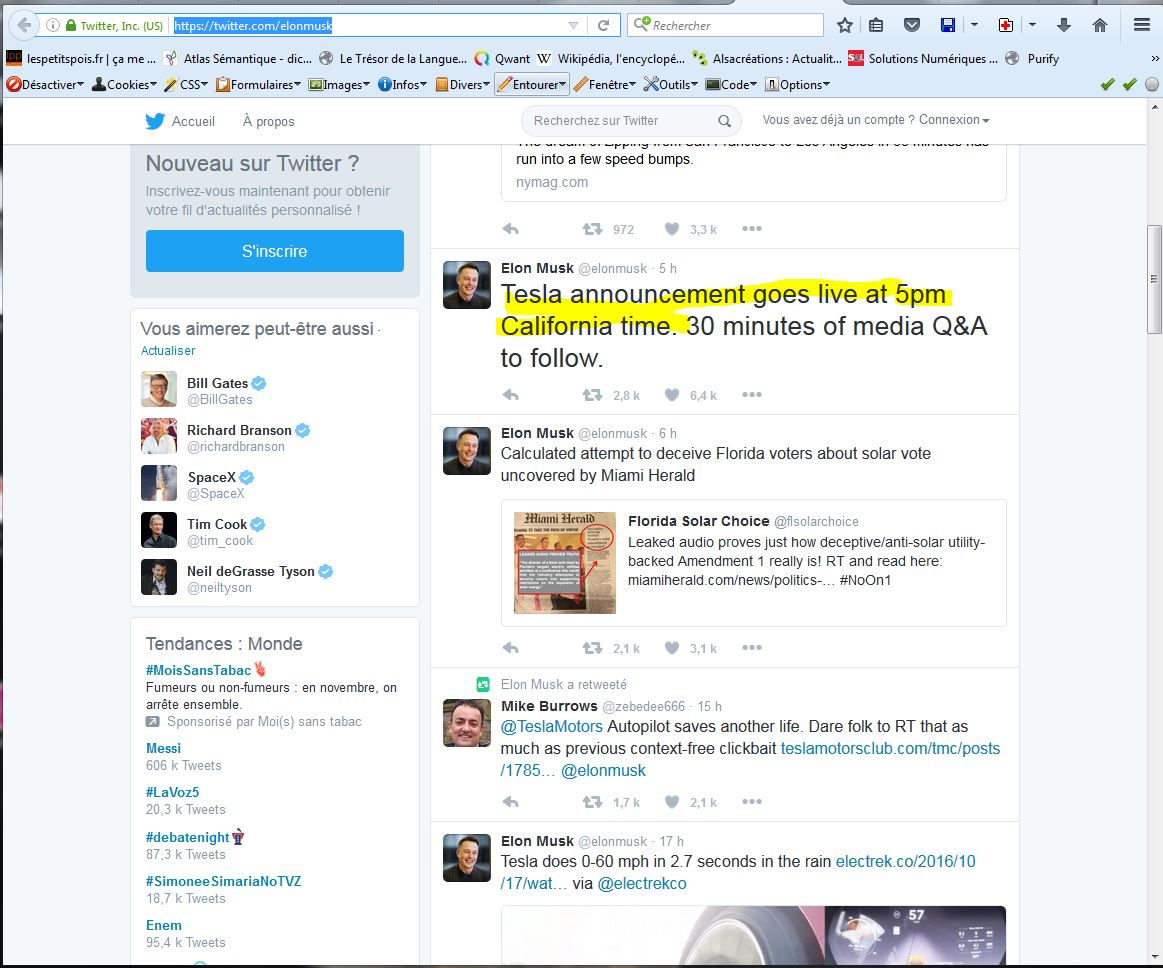
Task: Like the Florida solar vote tweet
Action: (x=671, y=648)
